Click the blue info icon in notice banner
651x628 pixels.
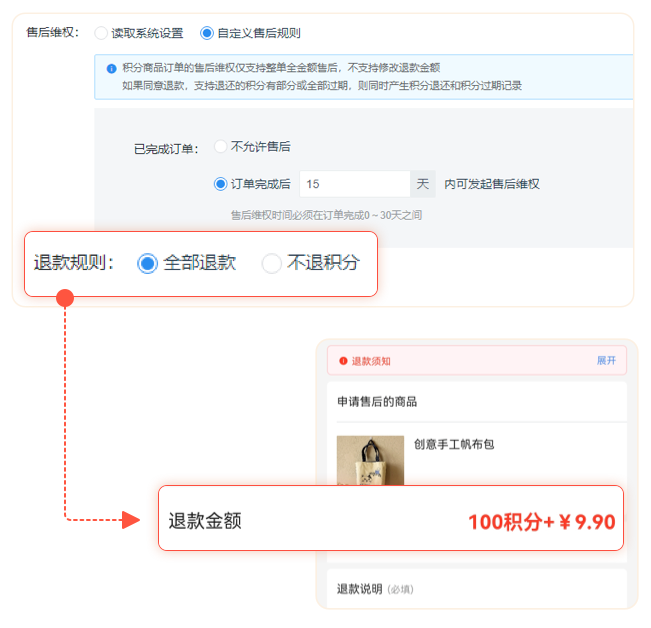pos(111,68)
